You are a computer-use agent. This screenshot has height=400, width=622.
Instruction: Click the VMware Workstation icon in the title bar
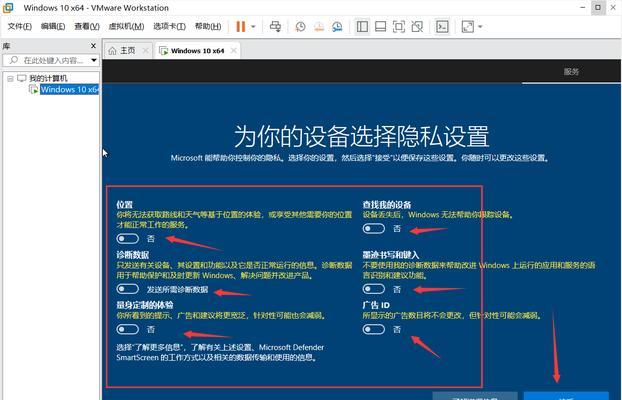(x=8, y=8)
